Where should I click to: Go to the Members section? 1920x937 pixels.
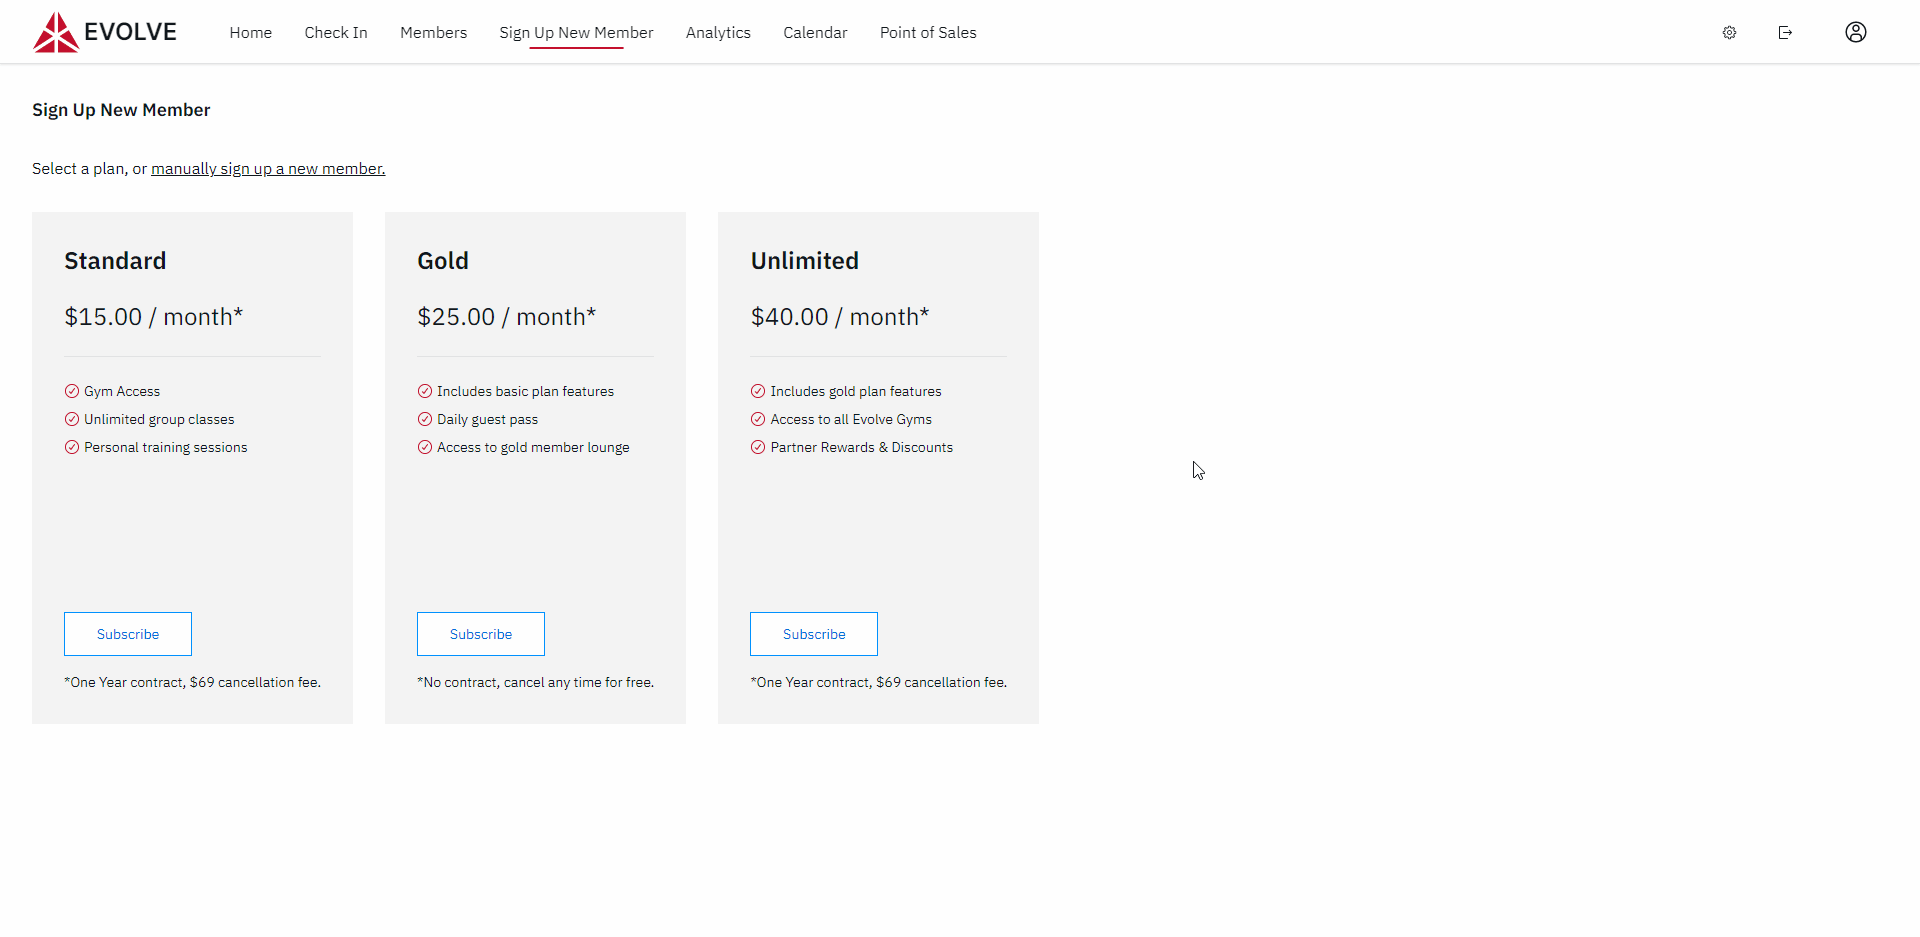pos(433,32)
